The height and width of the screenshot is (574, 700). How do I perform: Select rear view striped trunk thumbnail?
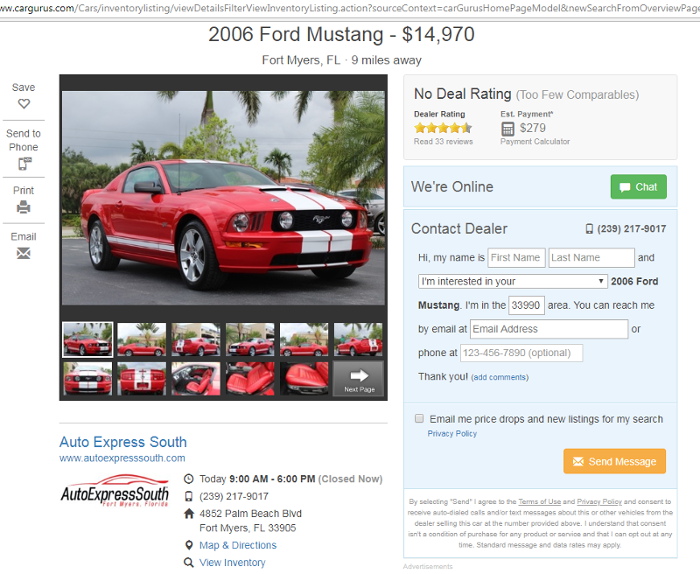point(142,379)
